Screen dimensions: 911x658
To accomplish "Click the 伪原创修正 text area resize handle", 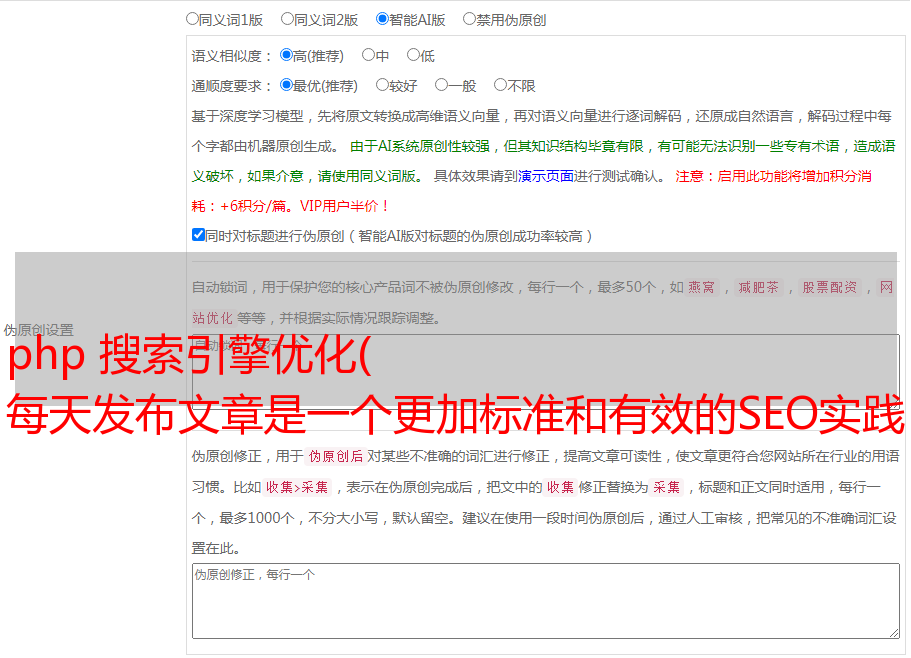I will 894,633.
